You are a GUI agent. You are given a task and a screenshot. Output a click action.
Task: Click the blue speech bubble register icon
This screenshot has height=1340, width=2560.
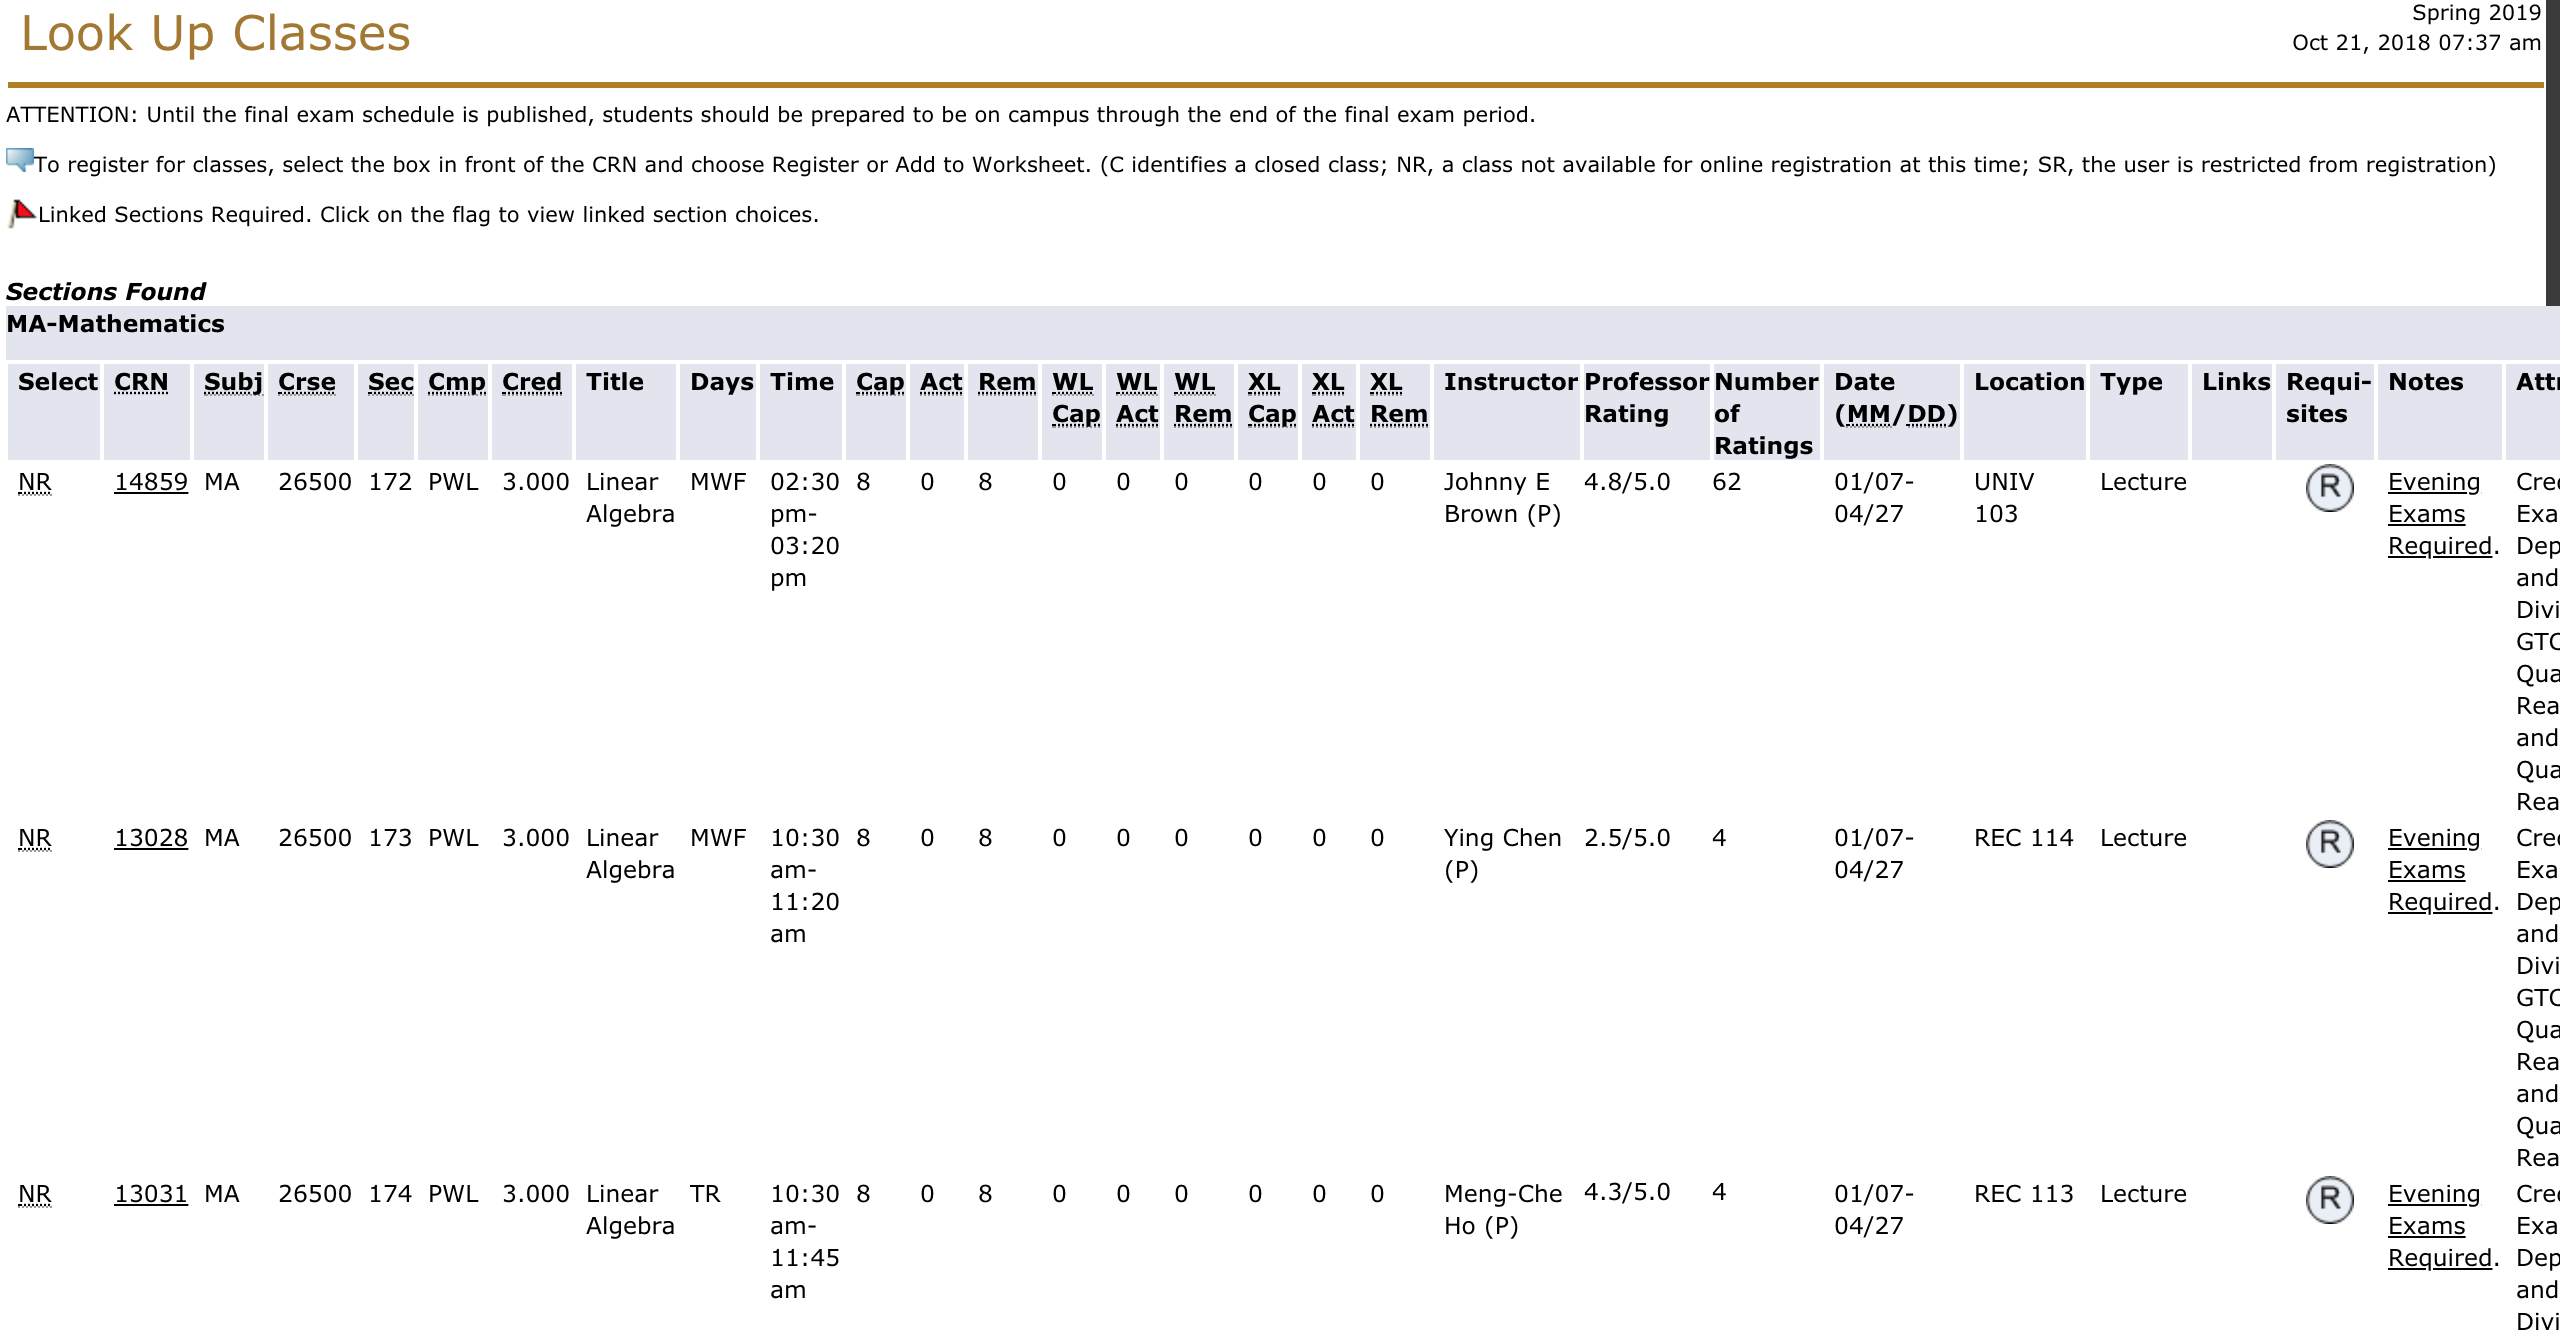coord(19,160)
